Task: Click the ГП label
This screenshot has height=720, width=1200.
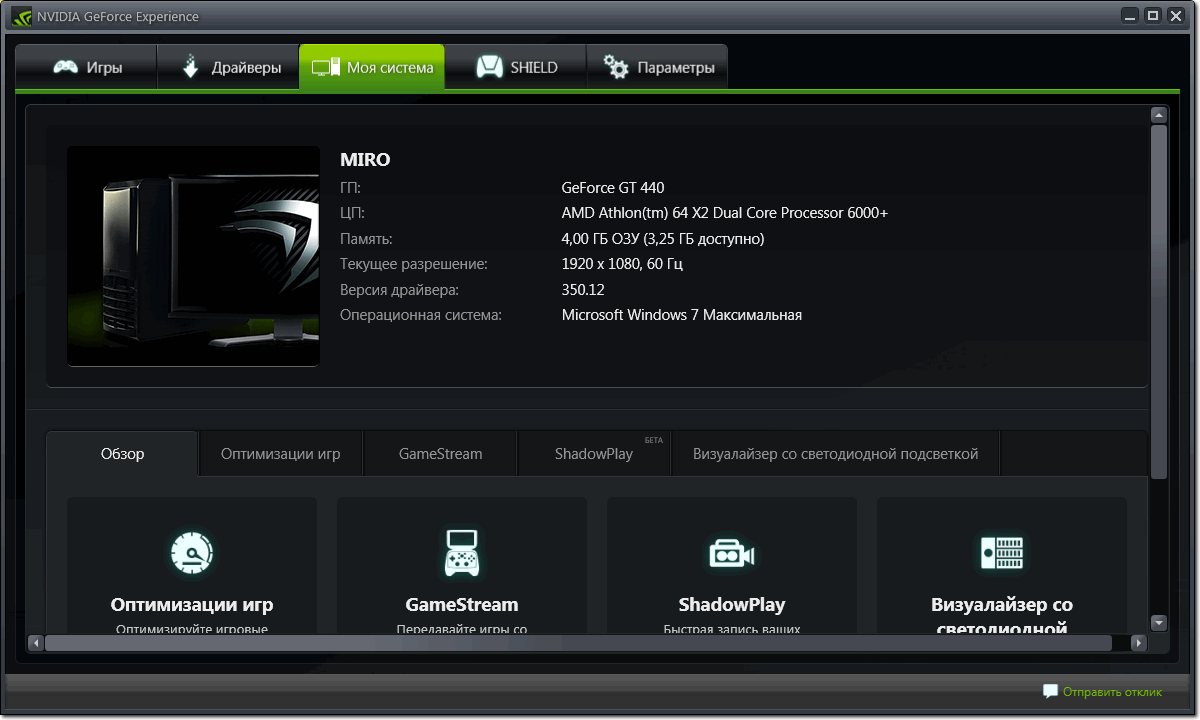Action: coord(350,188)
